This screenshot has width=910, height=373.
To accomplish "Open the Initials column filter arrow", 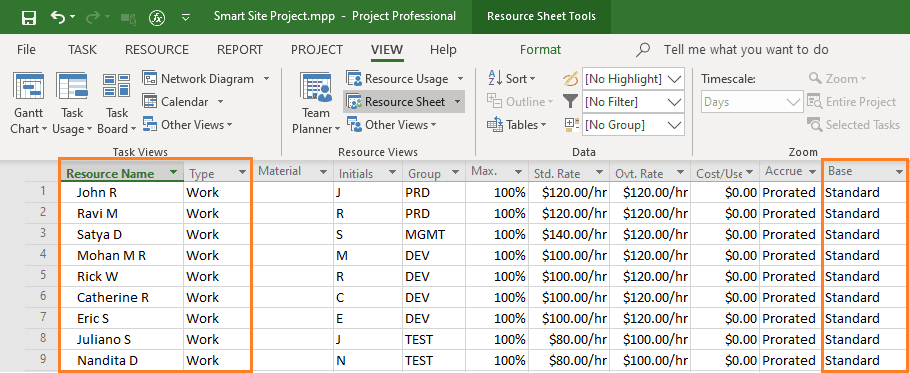I will point(393,172).
